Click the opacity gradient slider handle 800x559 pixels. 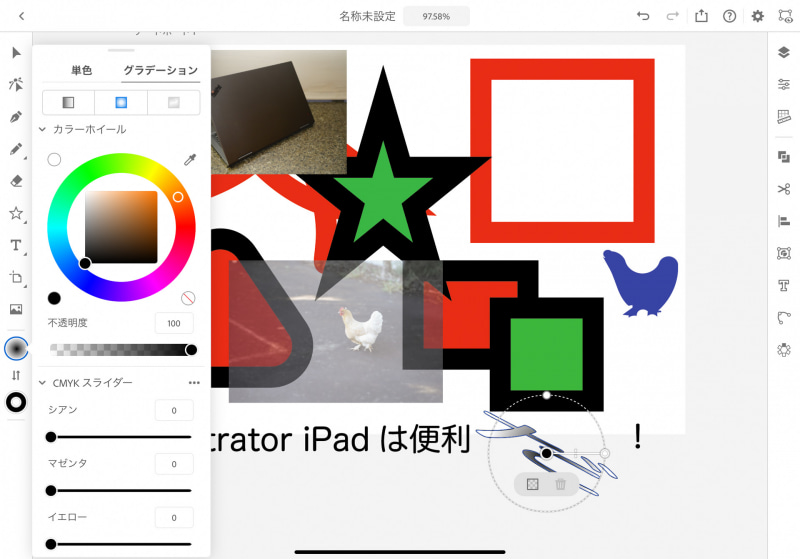[x=191, y=349]
